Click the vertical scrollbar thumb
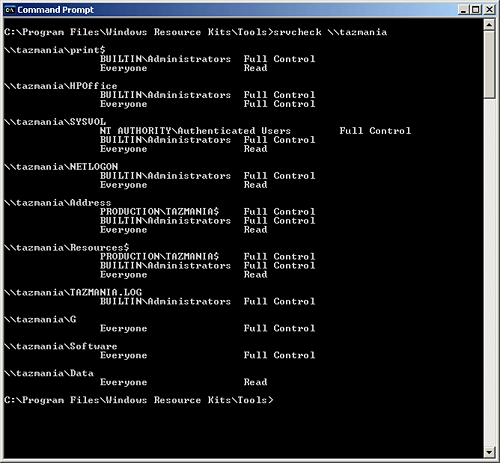Viewport: 500px width, 463px height. (489, 64)
